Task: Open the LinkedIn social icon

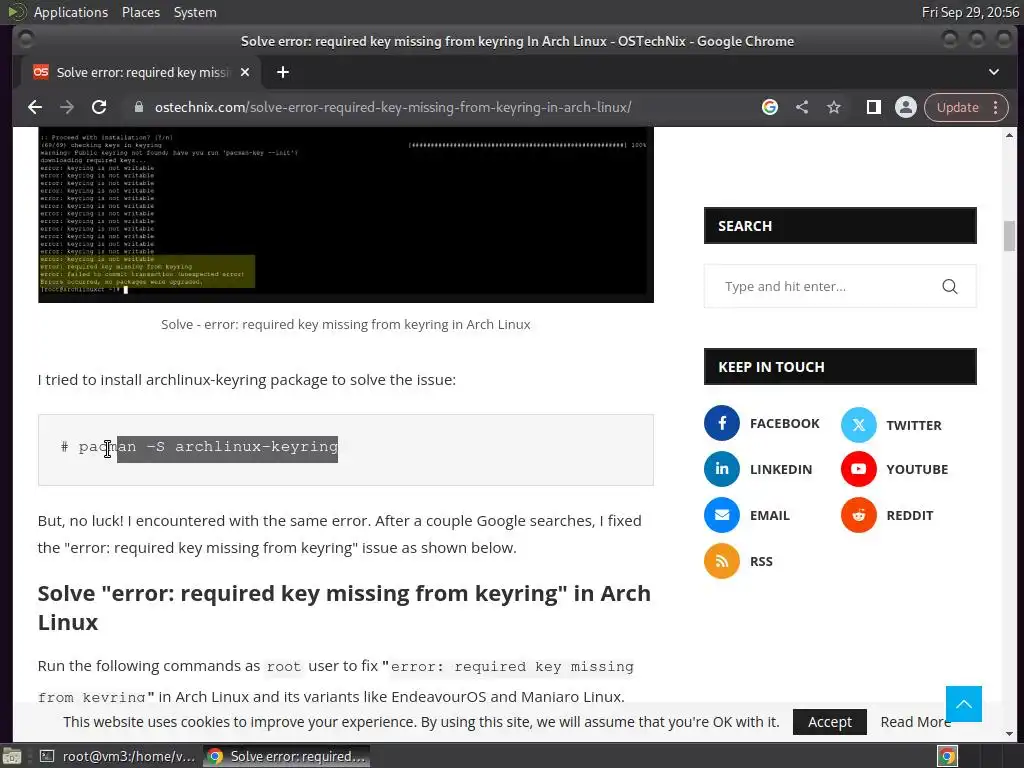Action: [722, 469]
